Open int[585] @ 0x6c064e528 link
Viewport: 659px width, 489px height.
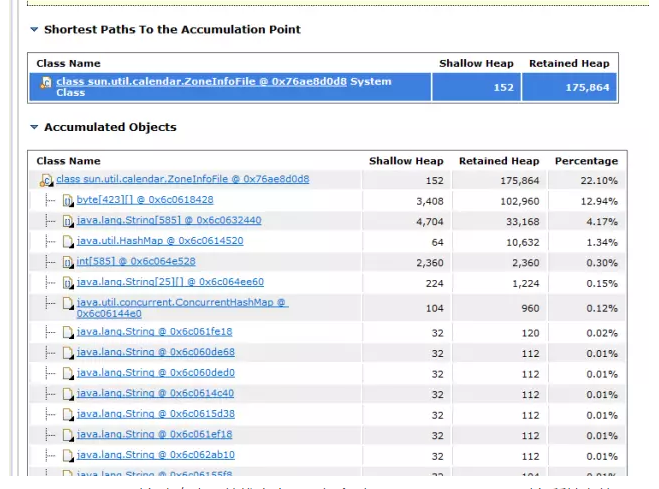[136, 261]
